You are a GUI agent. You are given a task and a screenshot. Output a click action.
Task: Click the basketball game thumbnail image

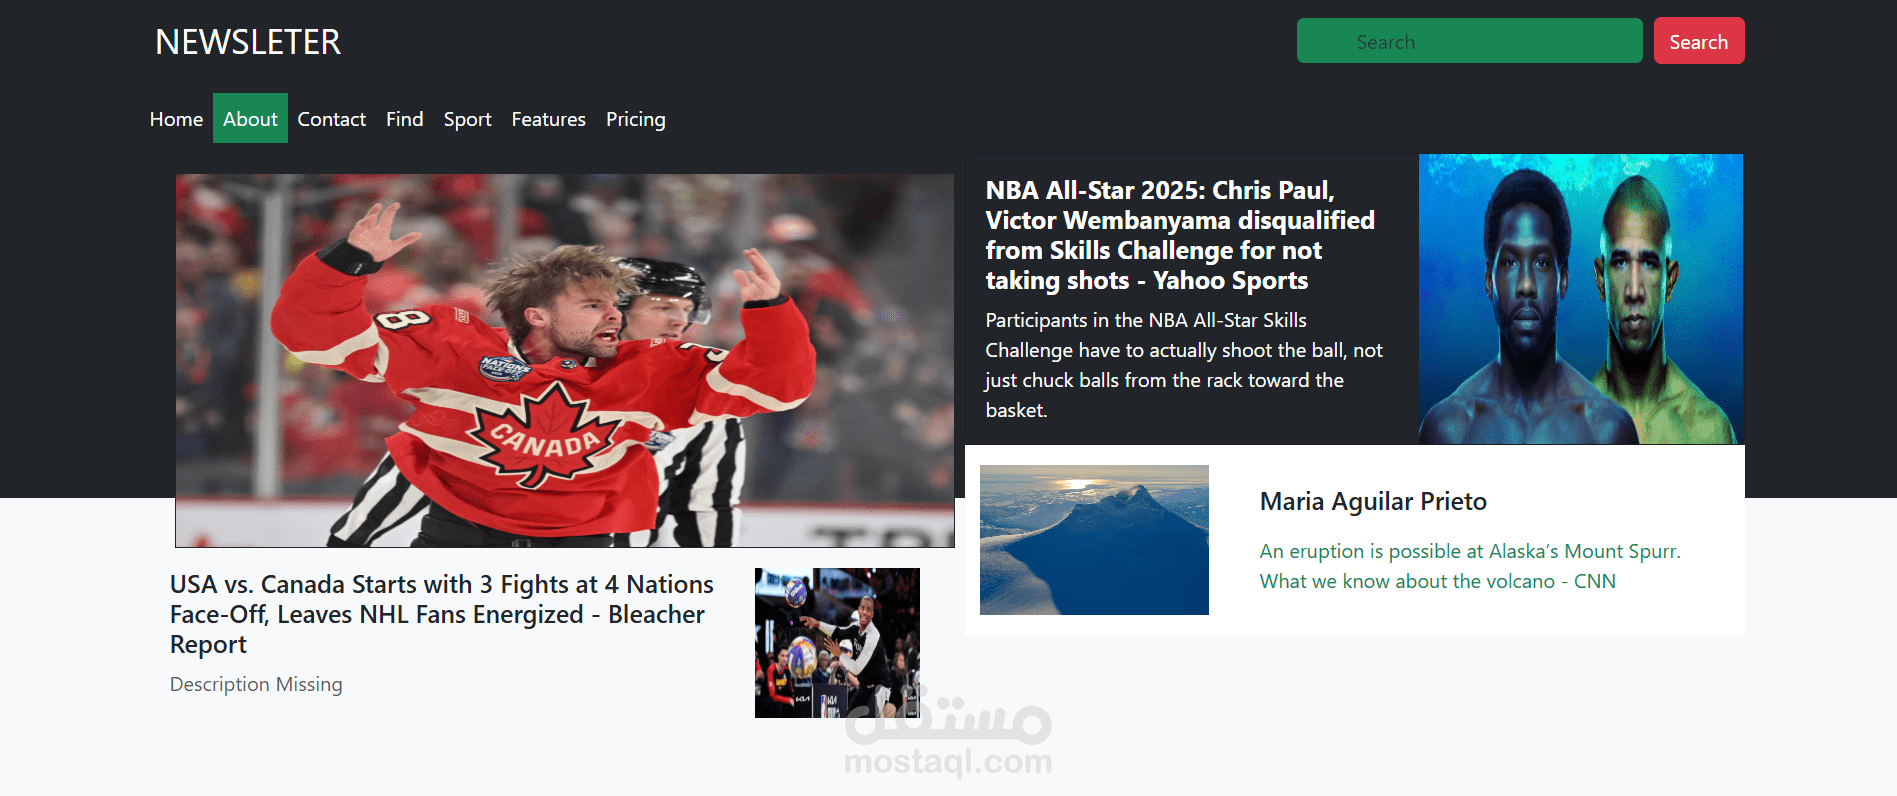[x=837, y=643]
